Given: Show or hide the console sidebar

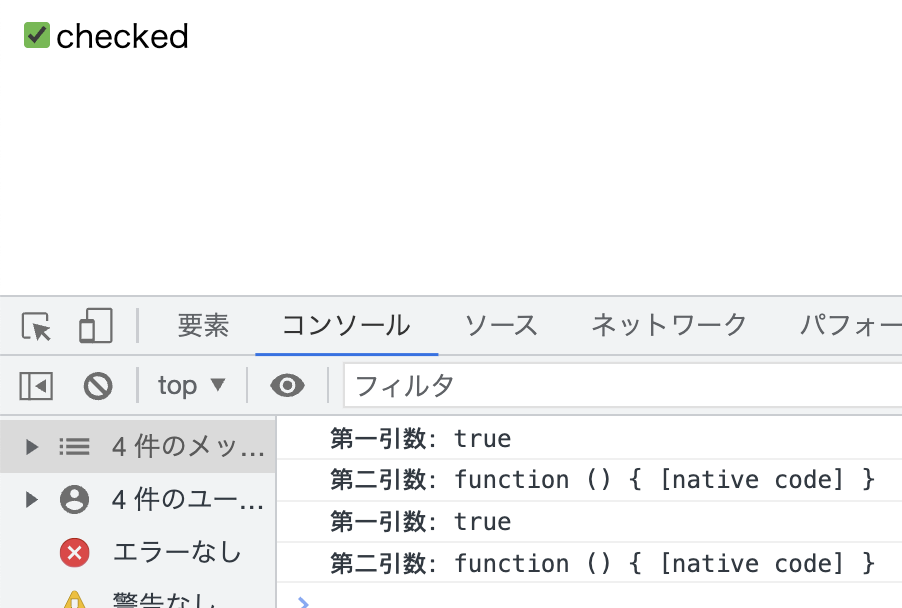Looking at the screenshot, I should [36, 386].
